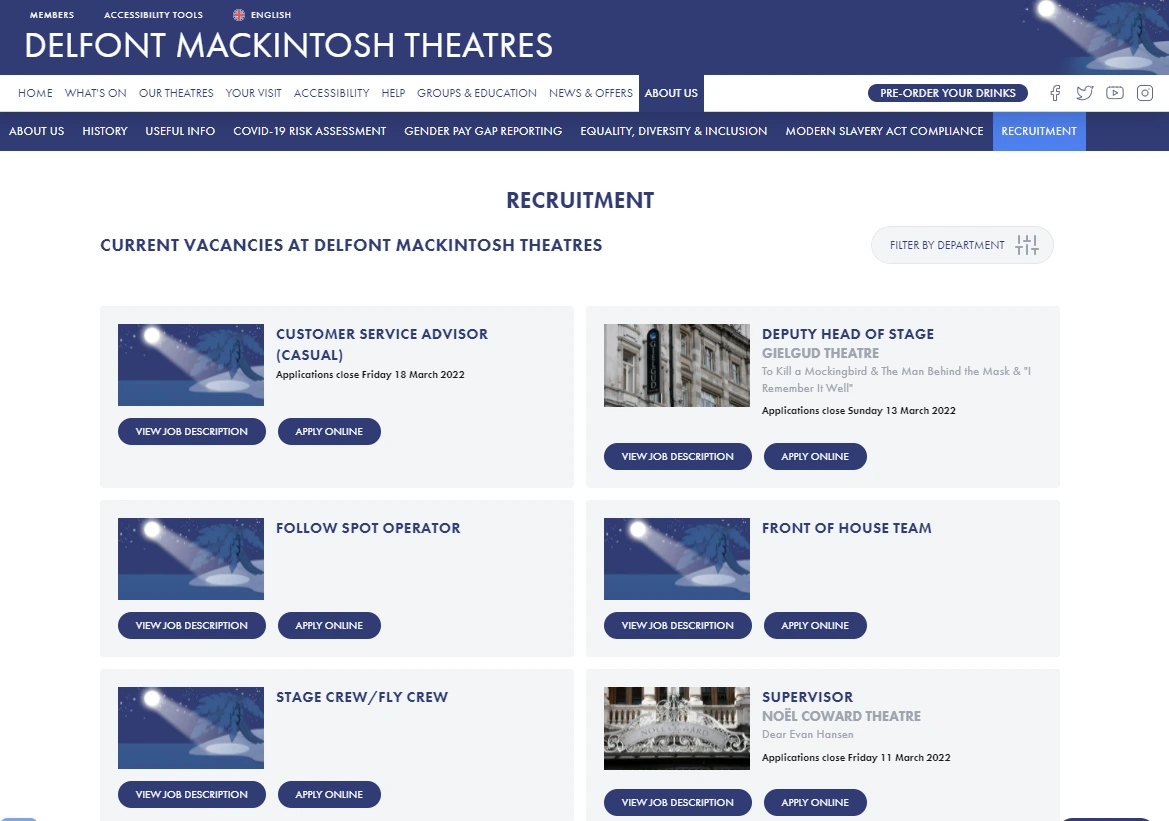Image resolution: width=1169 pixels, height=821 pixels.
Task: Click the filter sliders icon
Action: pyautogui.click(x=1027, y=245)
